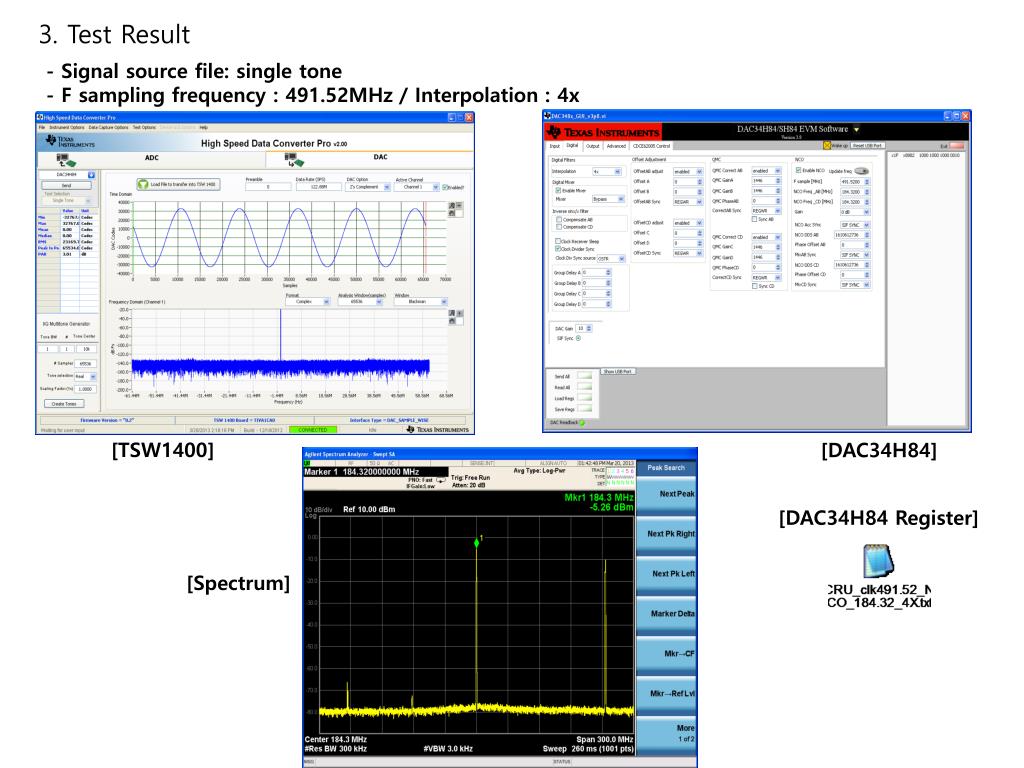
Task: Toggle the Enable Mixer checkbox
Action: (x=558, y=191)
